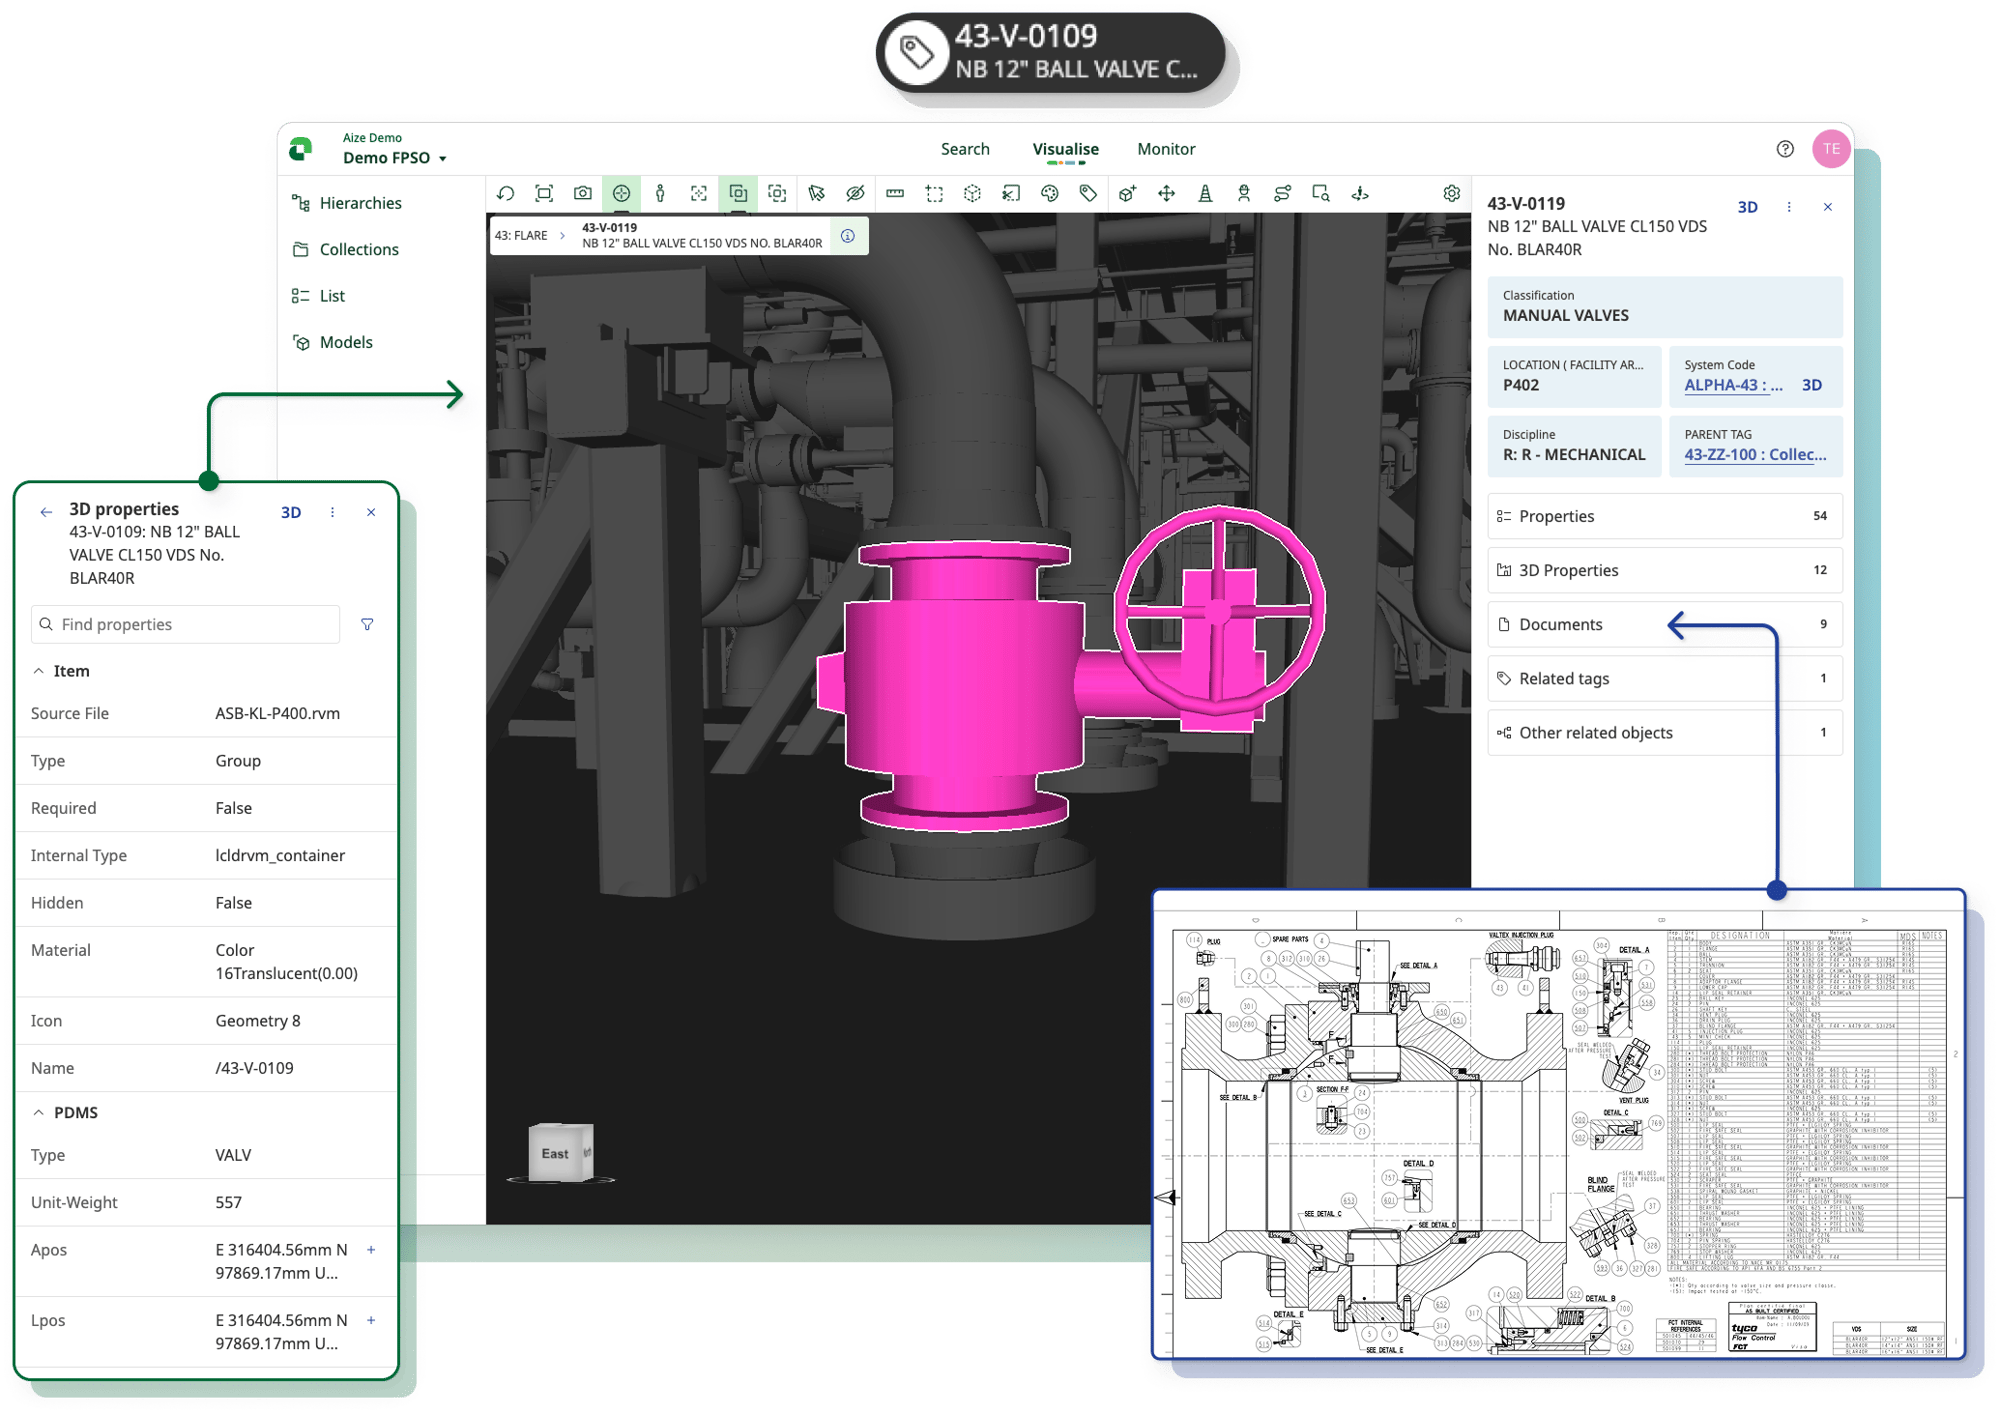Click the 3D button in 3D properties panel

point(291,512)
